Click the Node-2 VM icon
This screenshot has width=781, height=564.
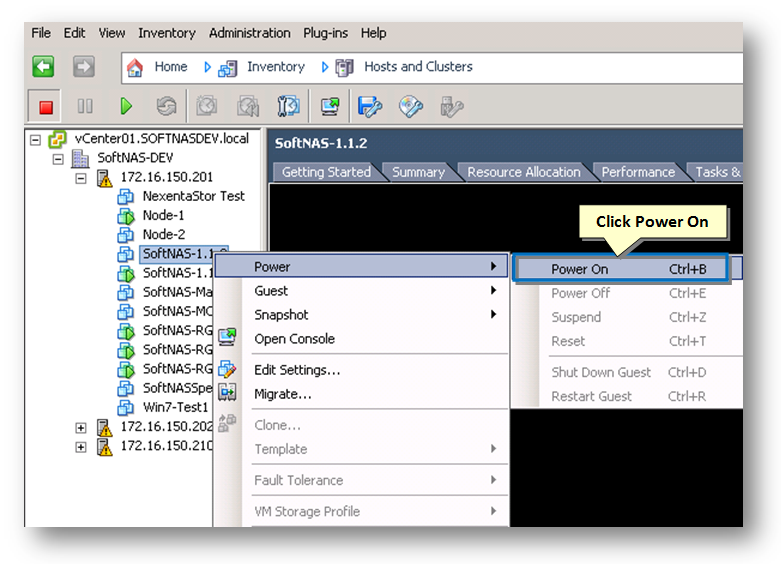point(126,235)
